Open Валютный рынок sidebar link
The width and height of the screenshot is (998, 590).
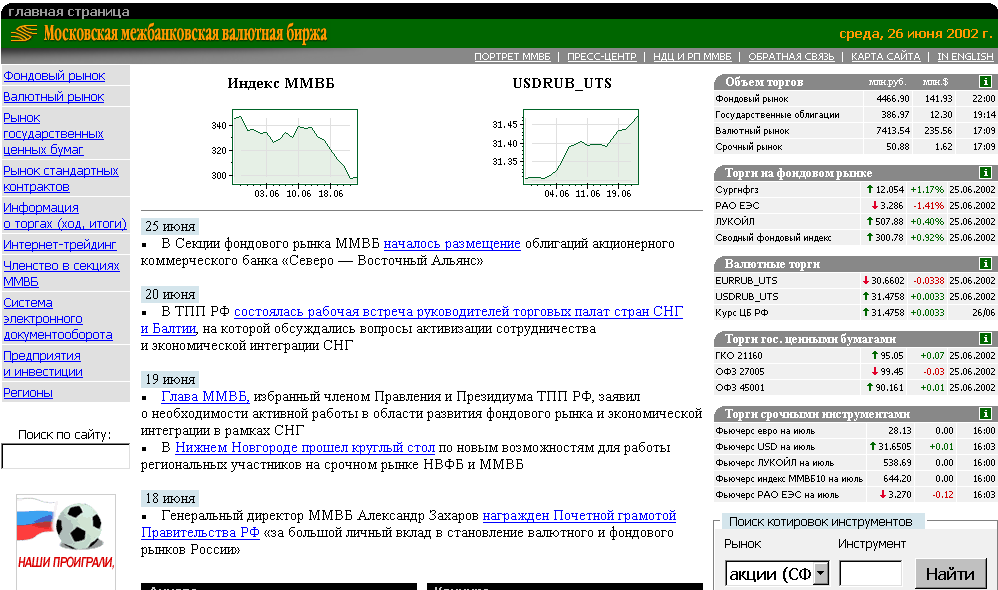[53, 97]
